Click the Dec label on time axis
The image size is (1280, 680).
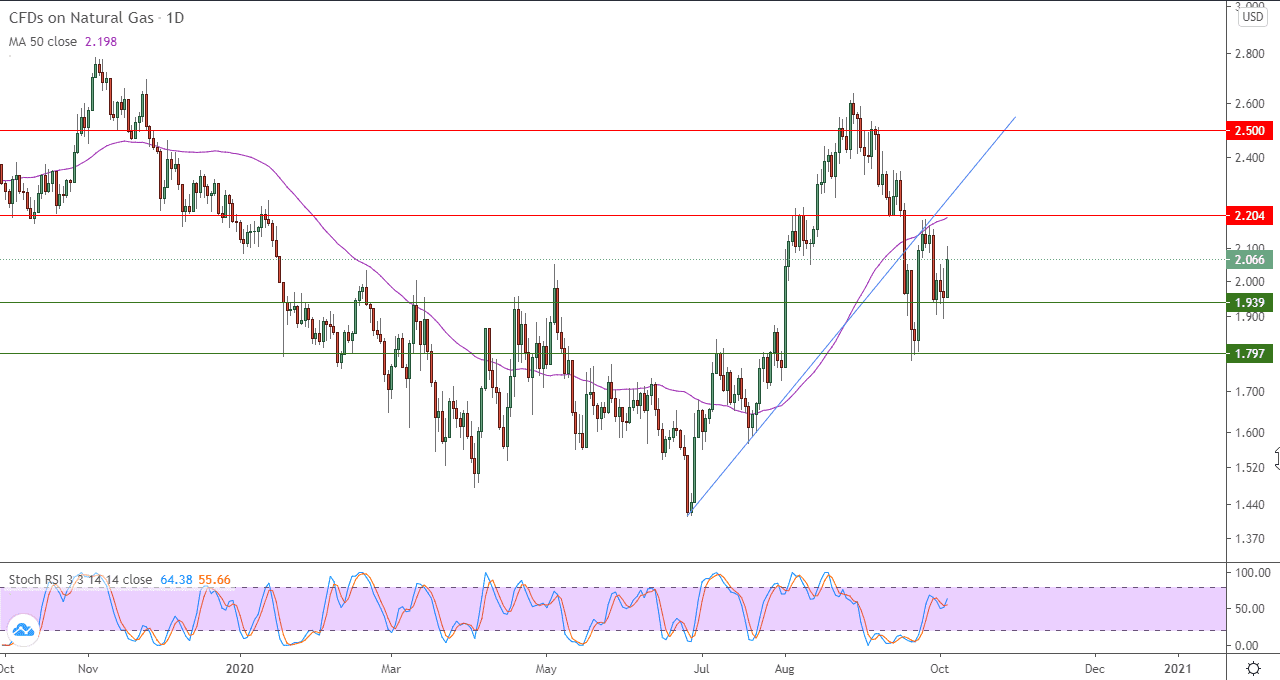click(x=1095, y=667)
